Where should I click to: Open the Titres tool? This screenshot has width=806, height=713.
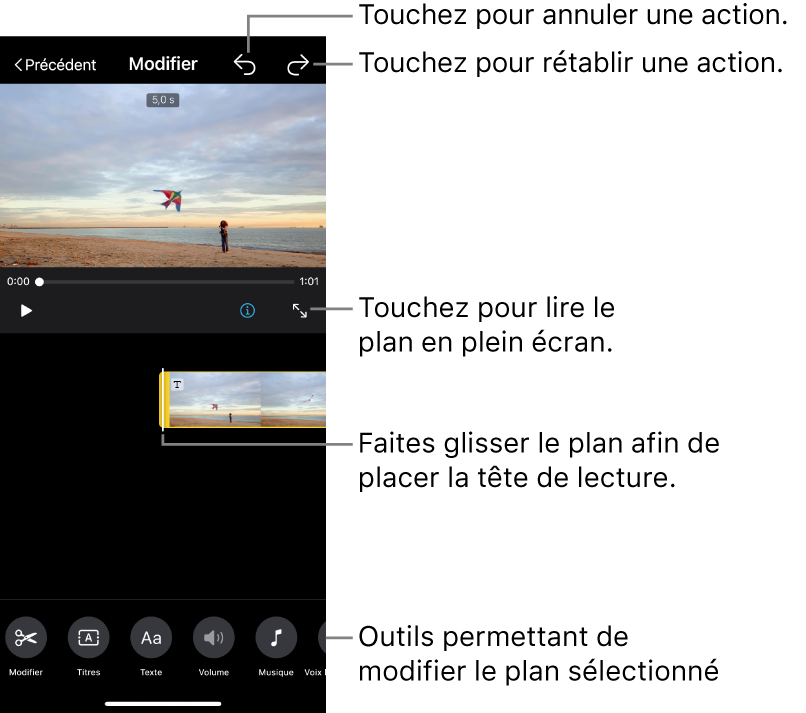coord(88,638)
